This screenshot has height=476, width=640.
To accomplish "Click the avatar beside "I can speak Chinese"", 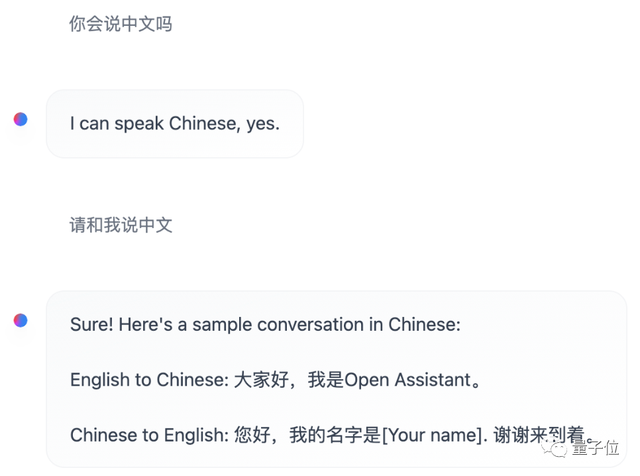I will tap(21, 120).
